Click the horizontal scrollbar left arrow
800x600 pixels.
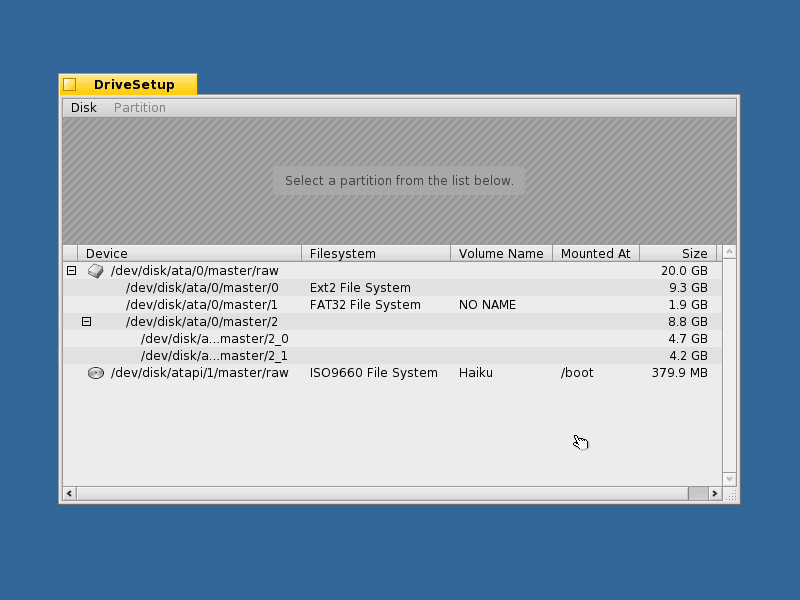pos(70,493)
